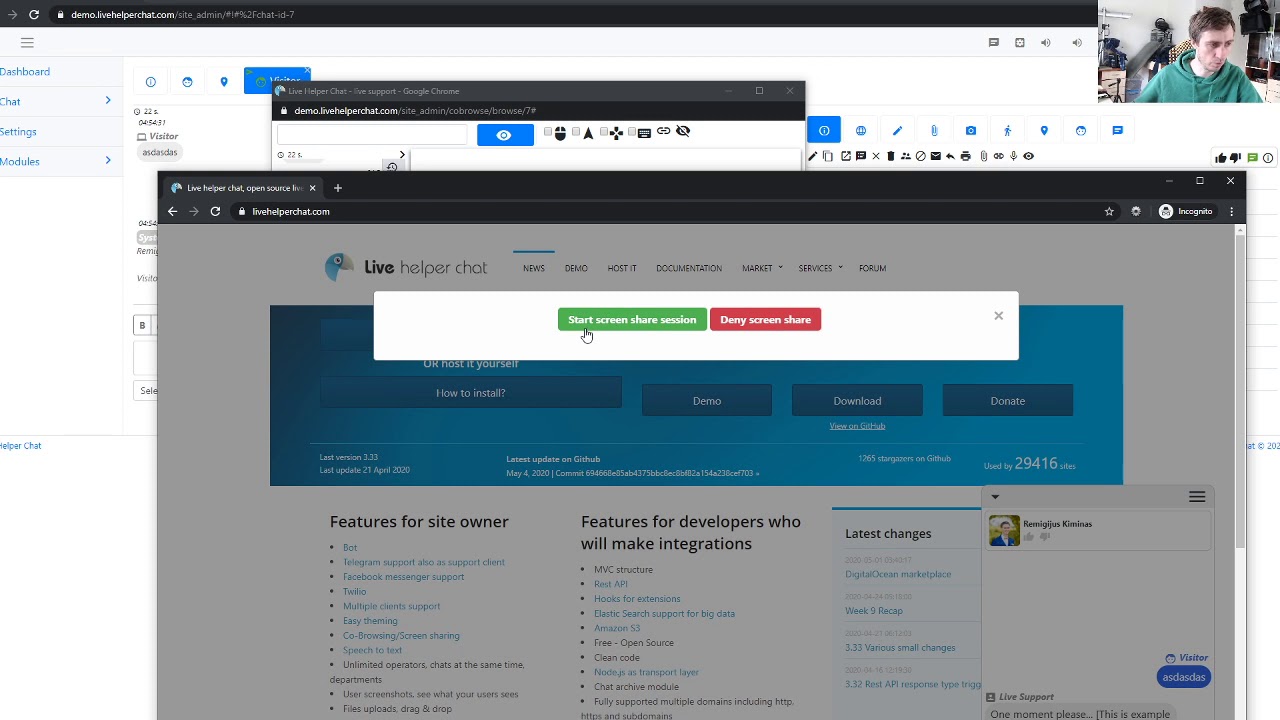
Task: Reload the livehelperchat.com page
Action: click(215, 211)
